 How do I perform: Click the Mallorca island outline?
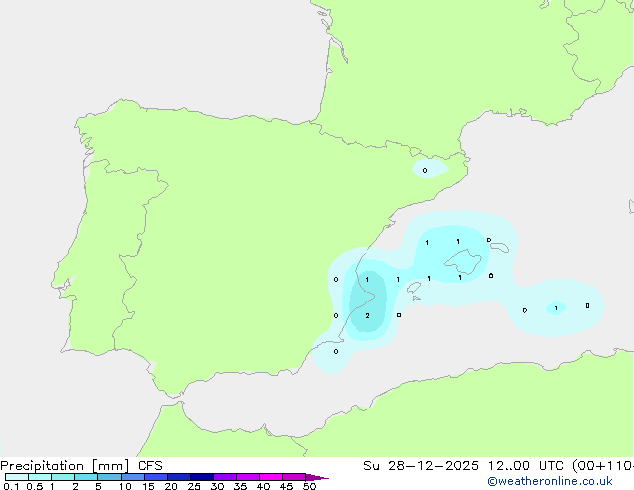pos(463,262)
